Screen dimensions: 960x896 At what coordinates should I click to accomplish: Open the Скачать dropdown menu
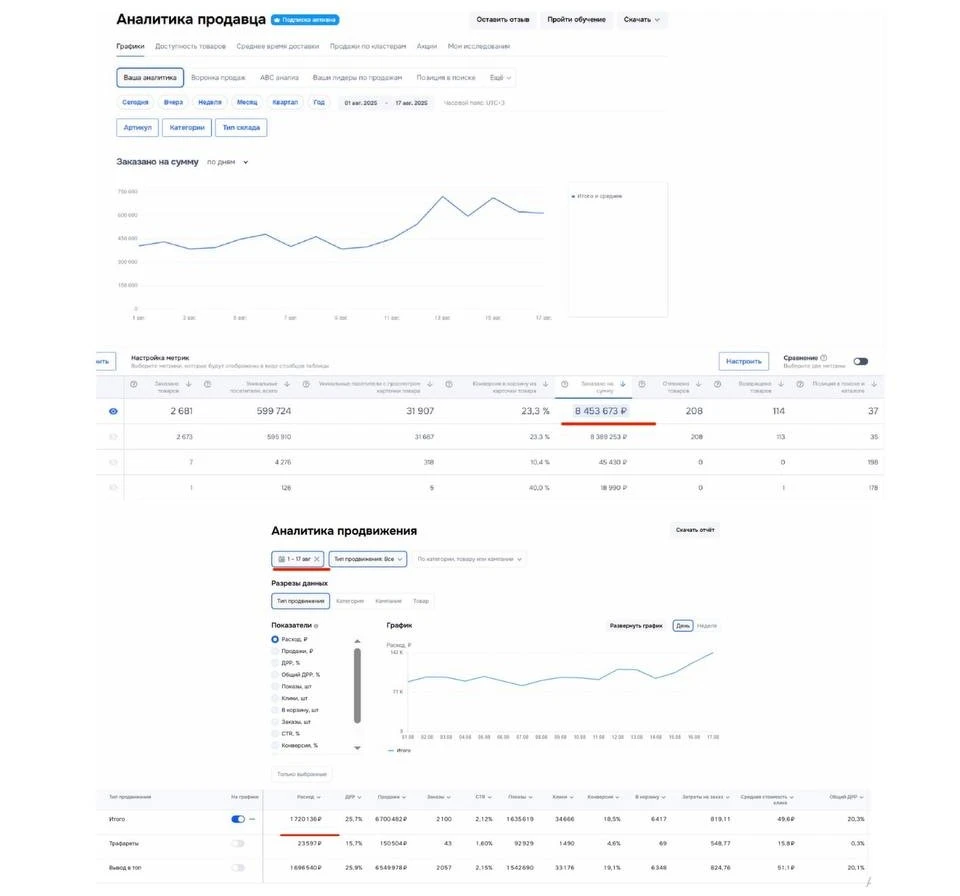click(642, 19)
